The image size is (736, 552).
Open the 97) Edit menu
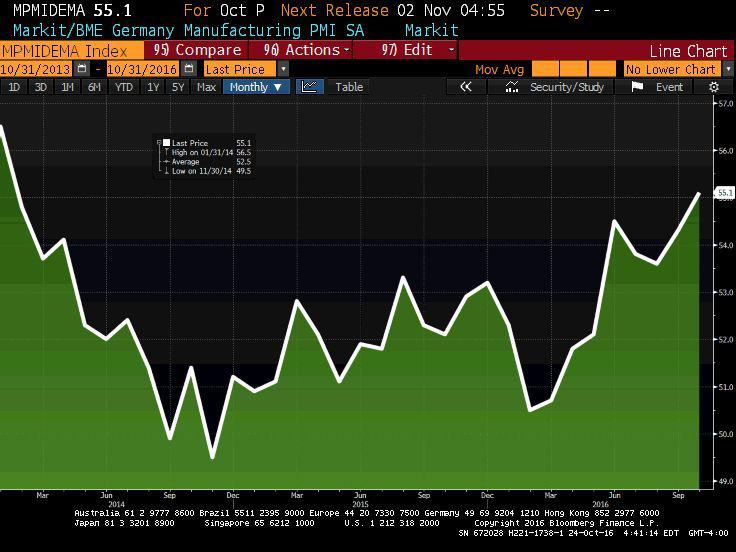[418, 50]
